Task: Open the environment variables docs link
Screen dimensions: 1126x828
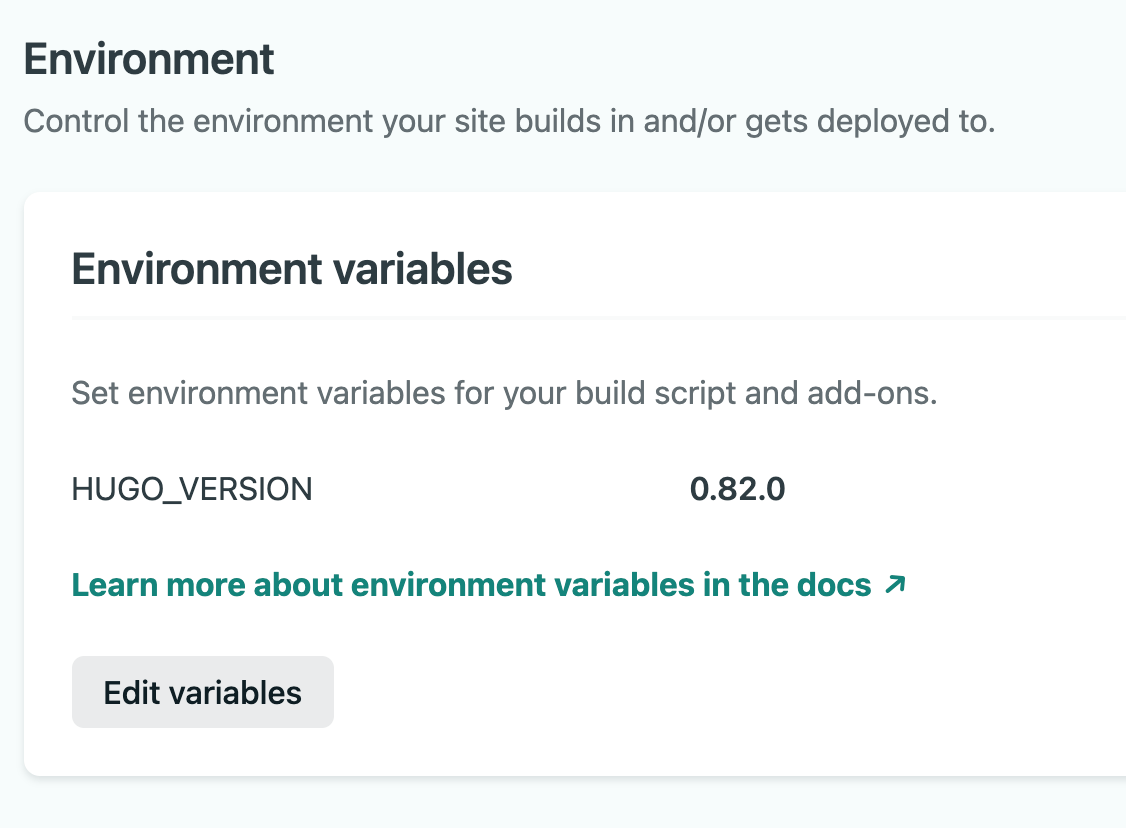Action: [471, 585]
